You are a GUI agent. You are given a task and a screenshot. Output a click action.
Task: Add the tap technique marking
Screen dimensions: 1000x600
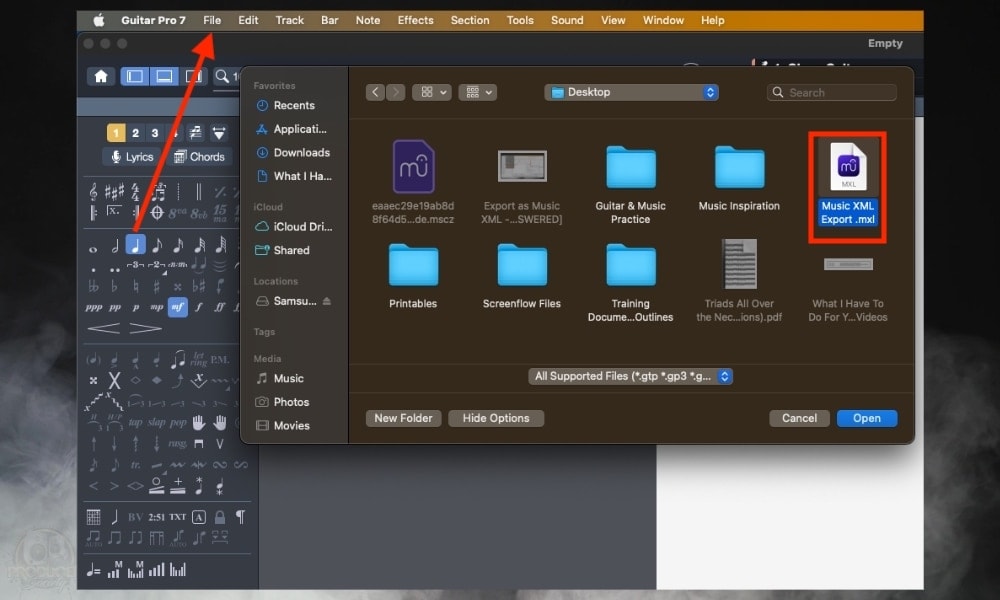click(135, 422)
